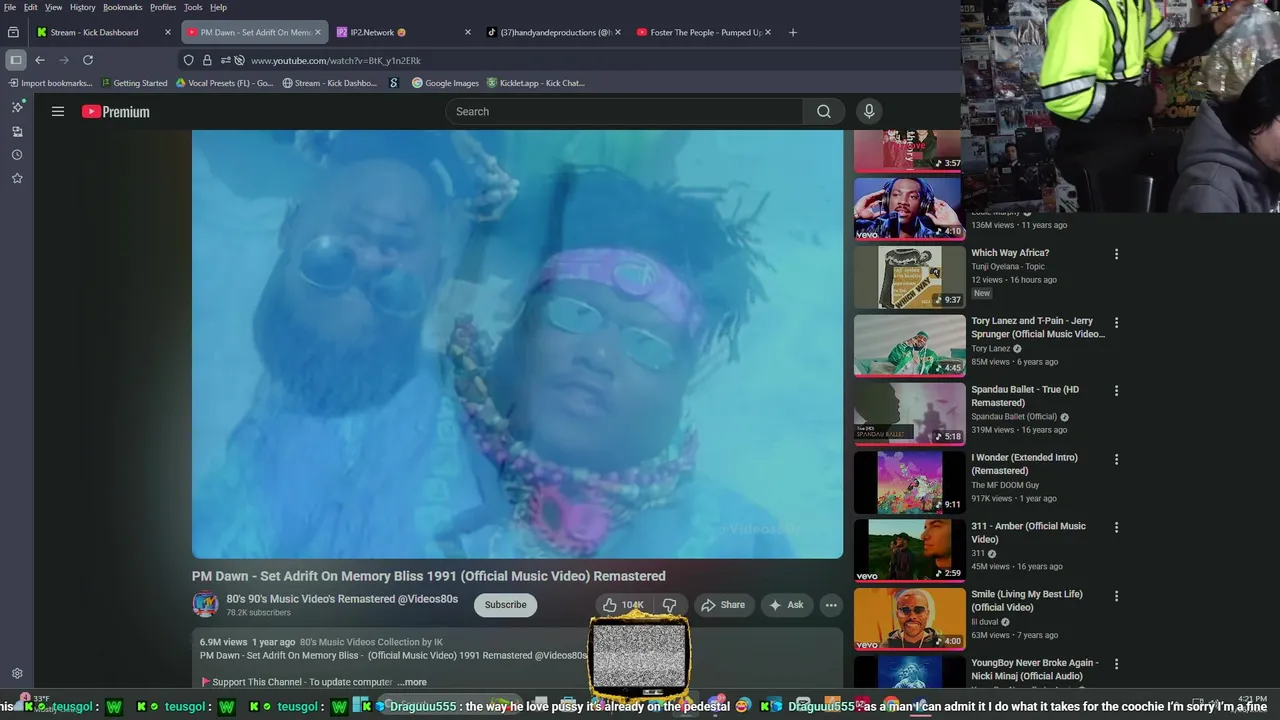Open Kicklet.app bookmark
Screen dimensions: 1280x720
535,83
